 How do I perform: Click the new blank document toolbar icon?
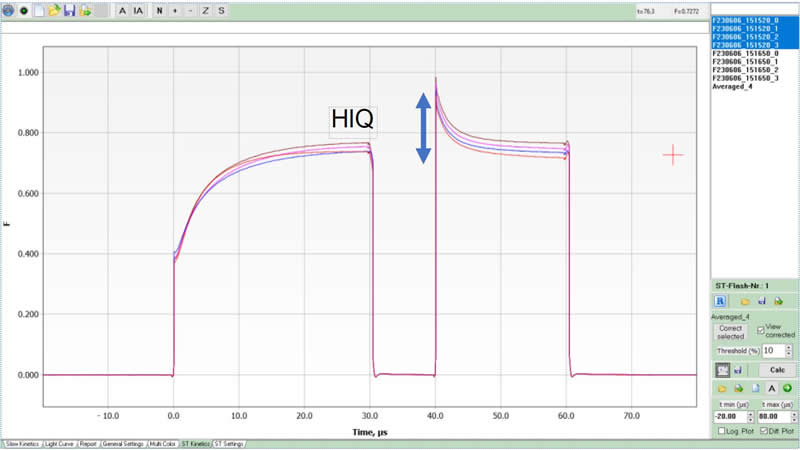[x=38, y=10]
